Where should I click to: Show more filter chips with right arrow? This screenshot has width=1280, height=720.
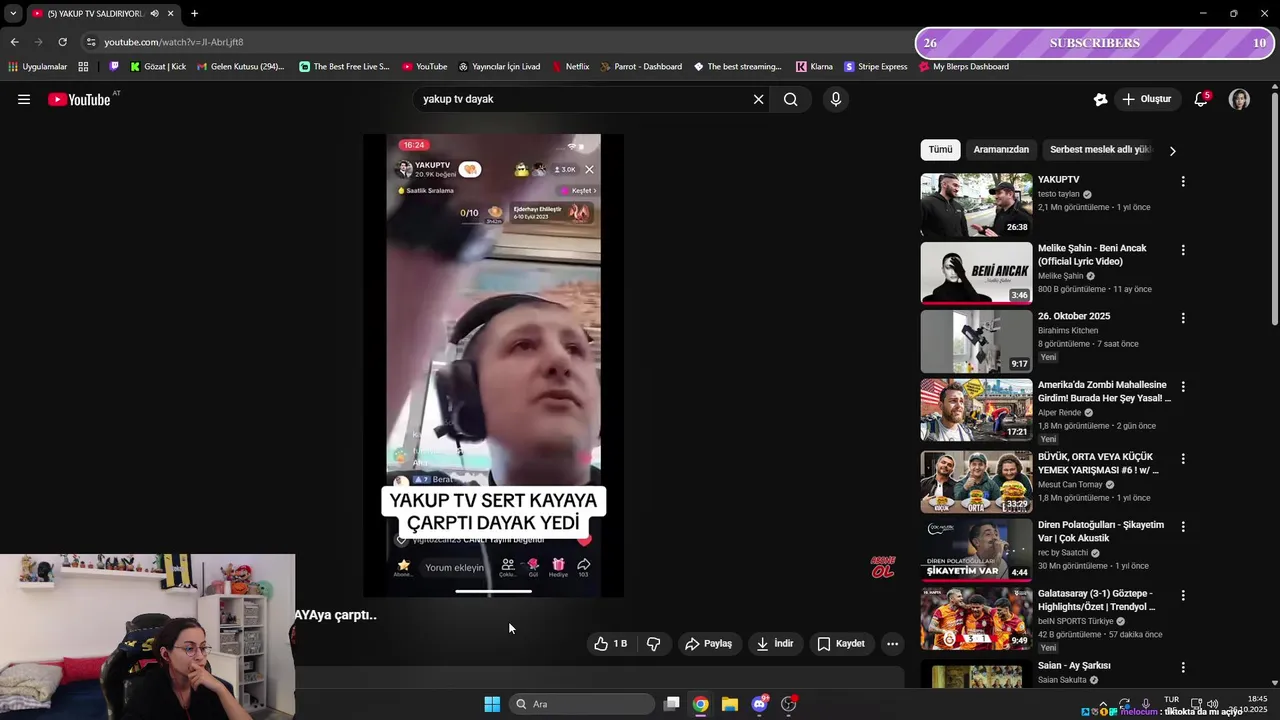[1172, 151]
